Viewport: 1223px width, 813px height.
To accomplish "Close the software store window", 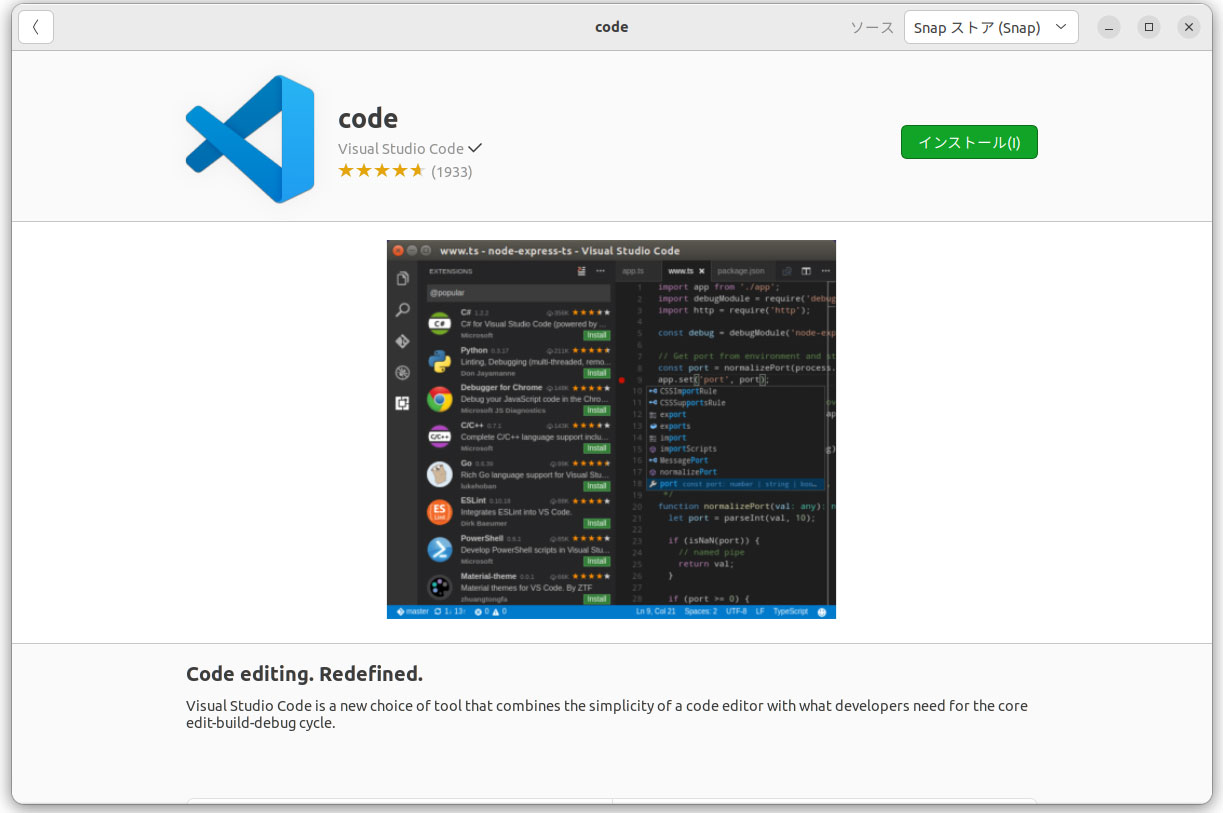I will tap(1189, 27).
